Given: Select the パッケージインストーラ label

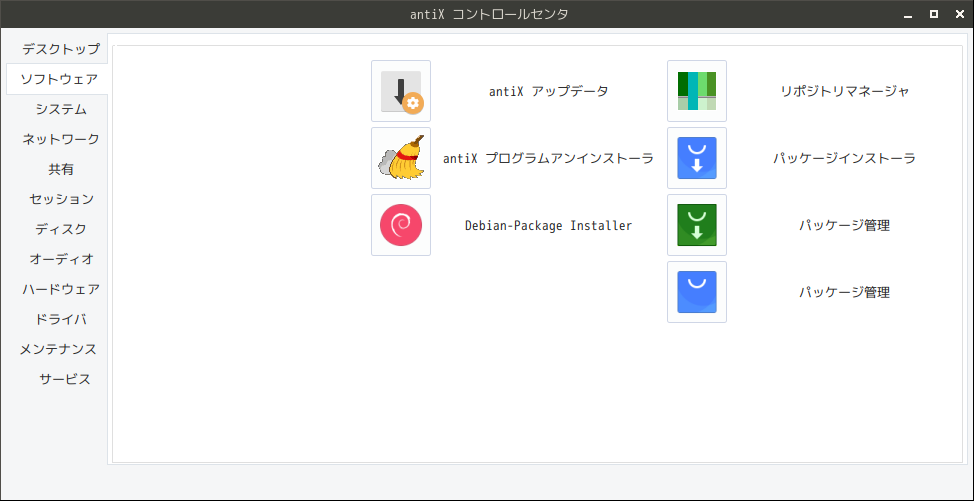Looking at the screenshot, I should [x=844, y=158].
